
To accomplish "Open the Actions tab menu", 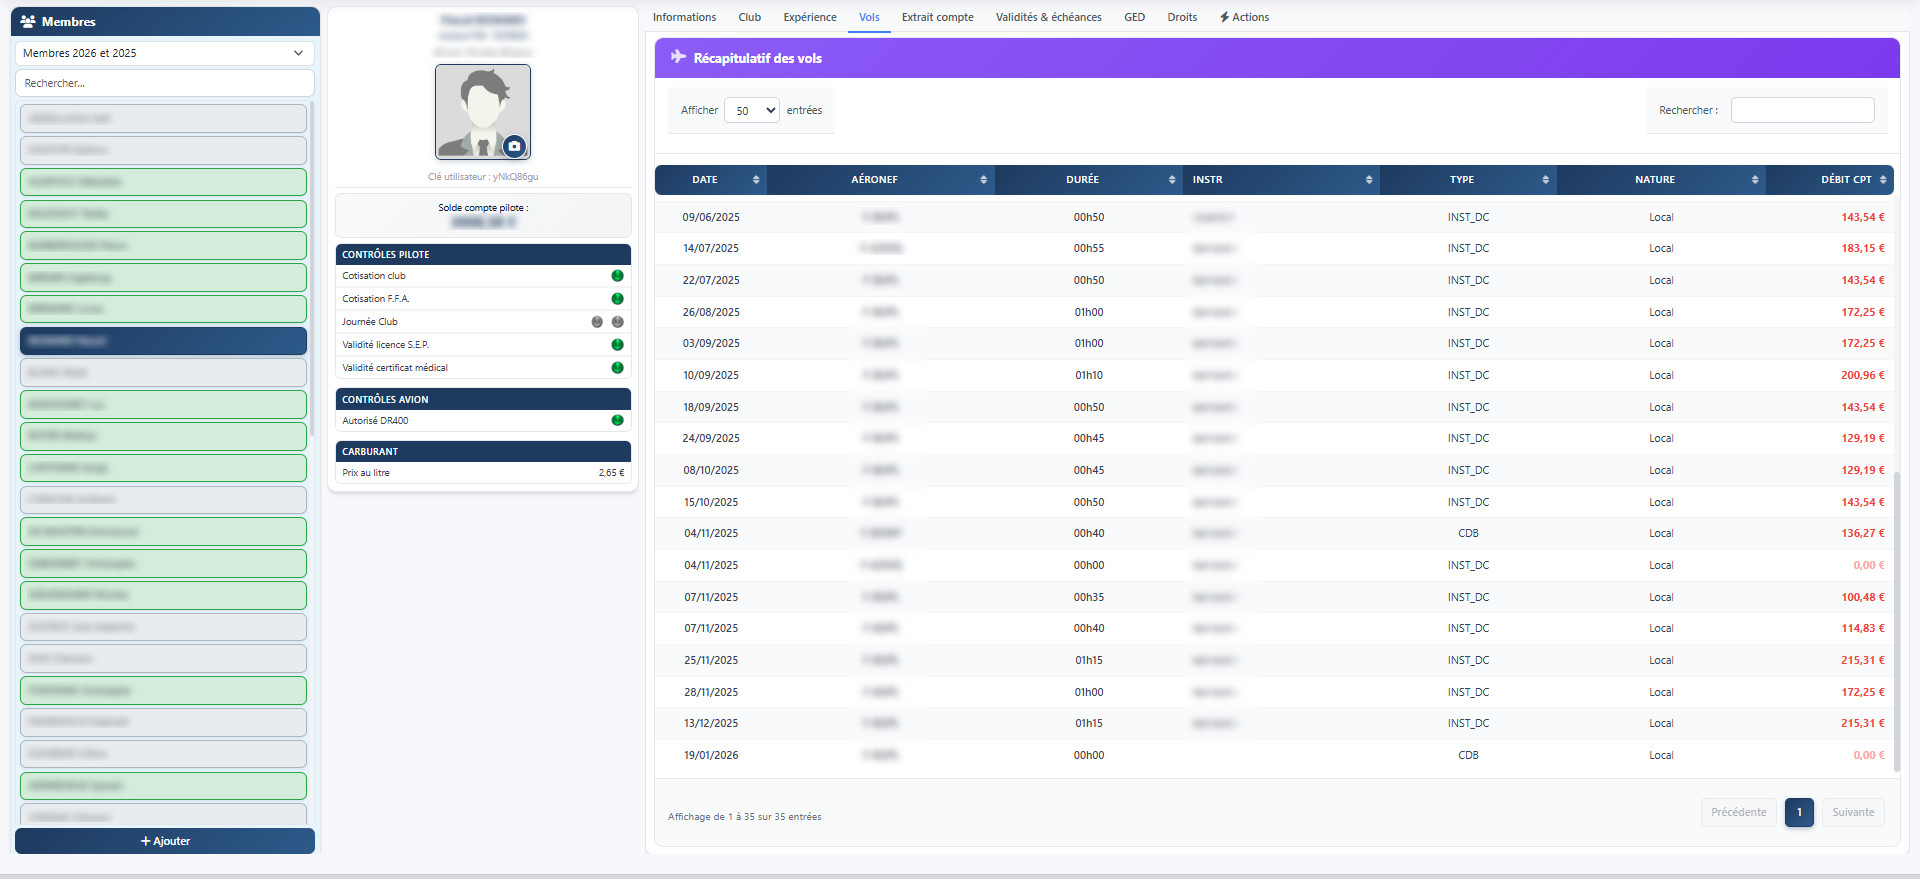I will click(x=1244, y=17).
